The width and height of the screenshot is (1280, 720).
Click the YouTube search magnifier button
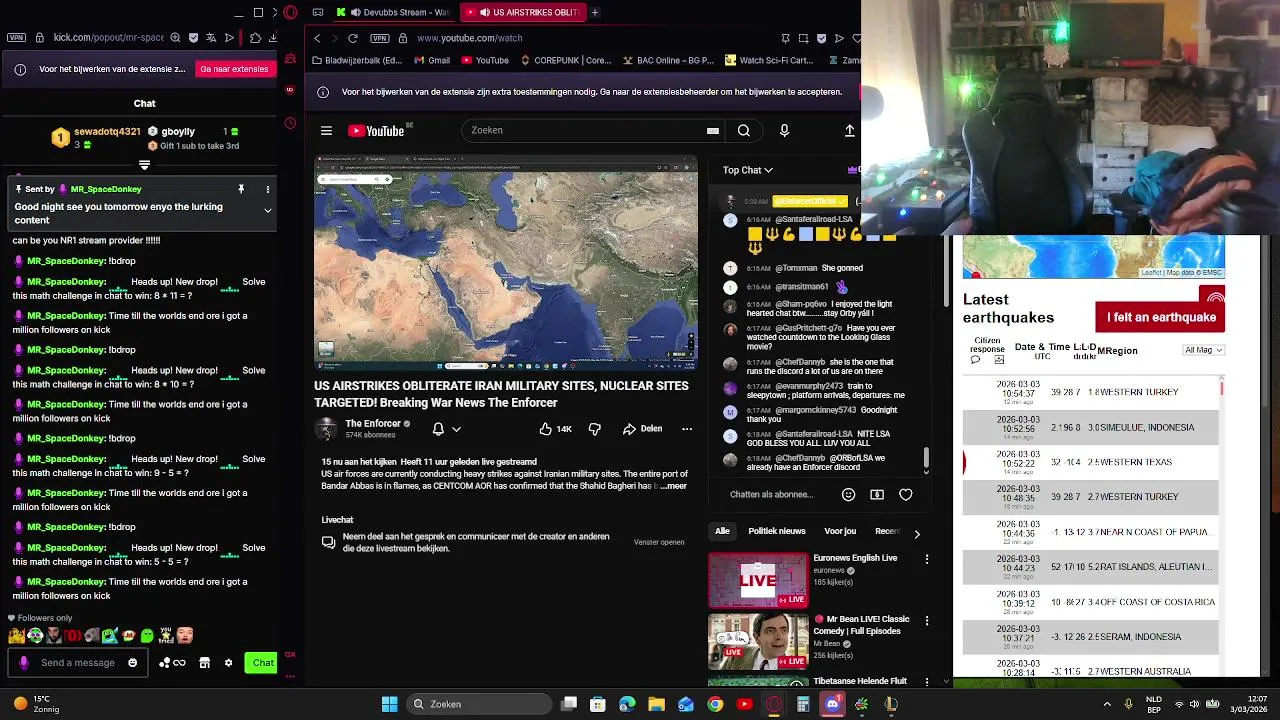click(744, 130)
